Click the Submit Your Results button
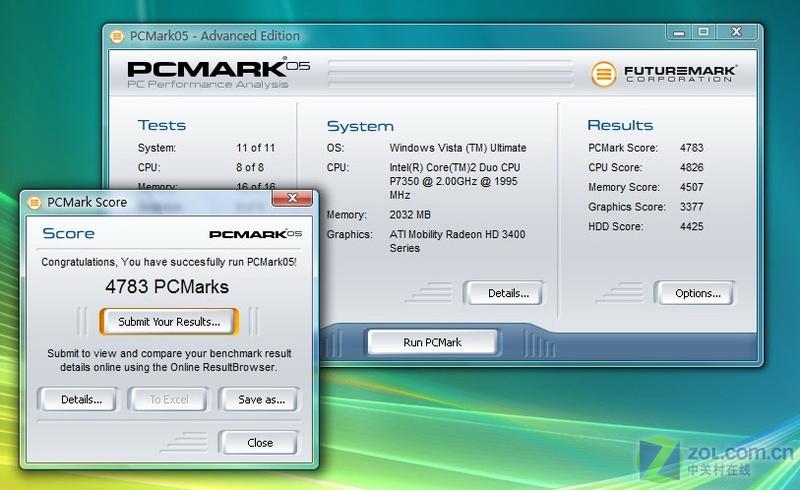 coord(169,322)
